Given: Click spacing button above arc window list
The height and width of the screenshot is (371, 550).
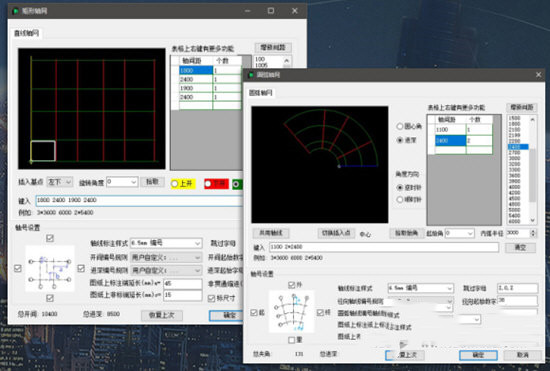Looking at the screenshot, I should tap(522, 108).
